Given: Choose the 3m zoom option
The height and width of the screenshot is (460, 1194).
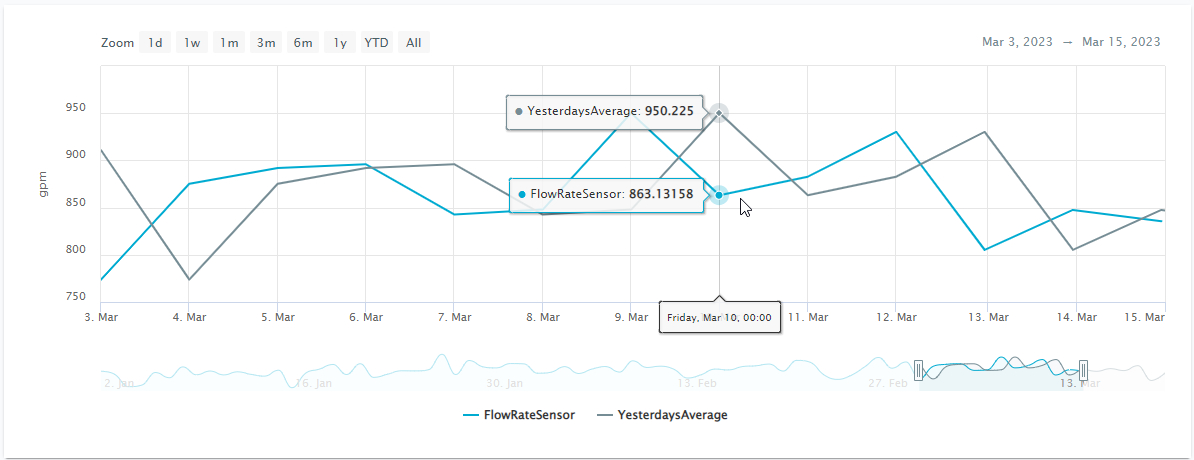Looking at the screenshot, I should pyautogui.click(x=266, y=43).
